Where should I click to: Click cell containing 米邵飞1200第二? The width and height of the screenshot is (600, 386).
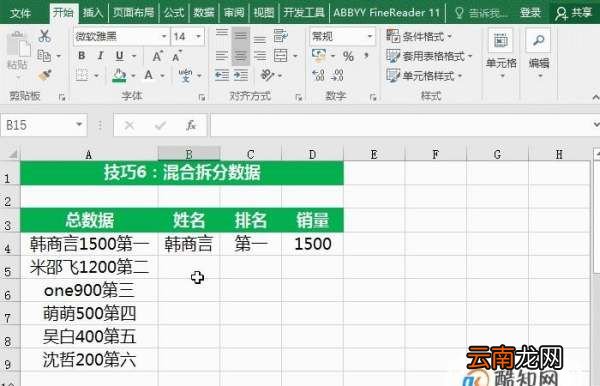[x=89, y=267]
